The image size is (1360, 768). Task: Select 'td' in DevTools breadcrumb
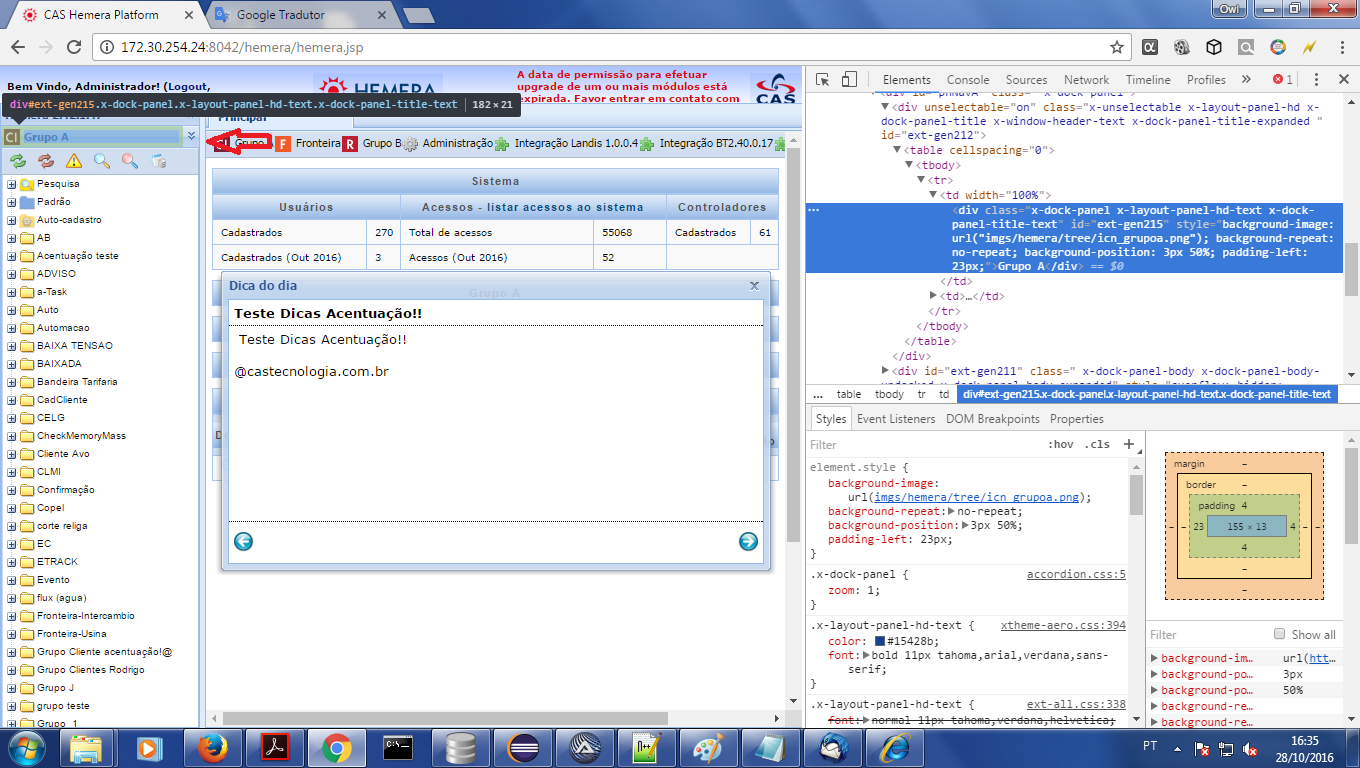(944, 394)
